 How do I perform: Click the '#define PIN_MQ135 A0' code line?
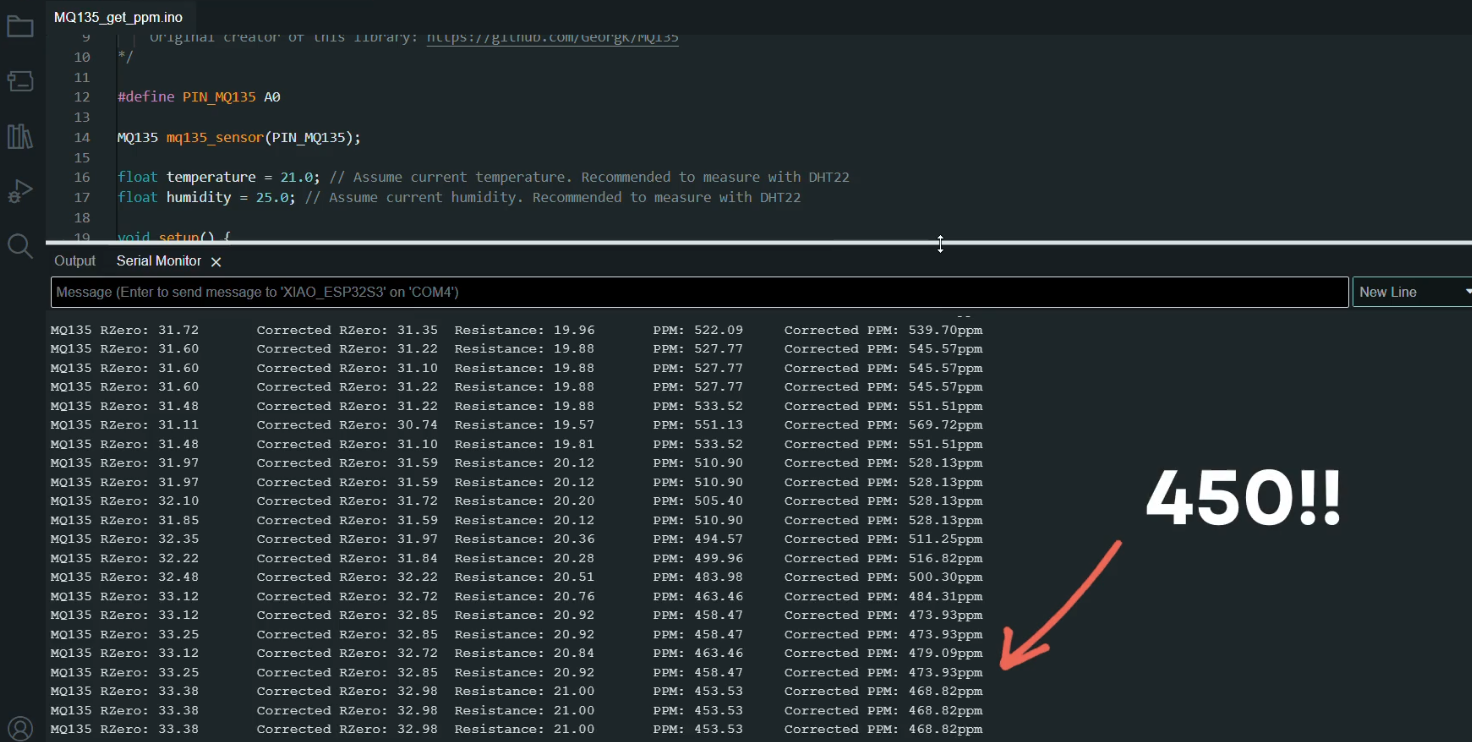click(199, 97)
